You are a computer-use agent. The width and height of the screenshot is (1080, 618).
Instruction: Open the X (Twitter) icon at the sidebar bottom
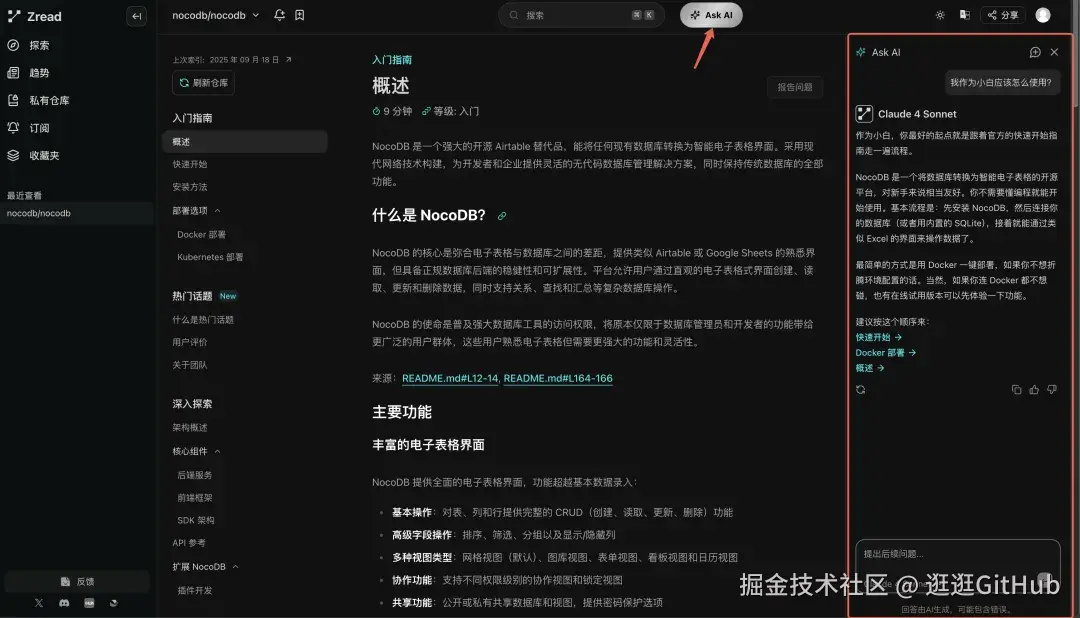point(39,603)
